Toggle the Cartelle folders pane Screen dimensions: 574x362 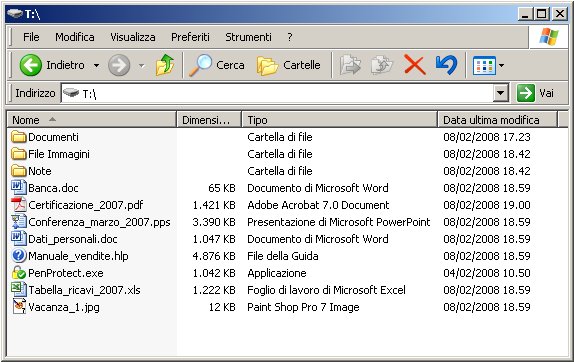pyautogui.click(x=288, y=65)
